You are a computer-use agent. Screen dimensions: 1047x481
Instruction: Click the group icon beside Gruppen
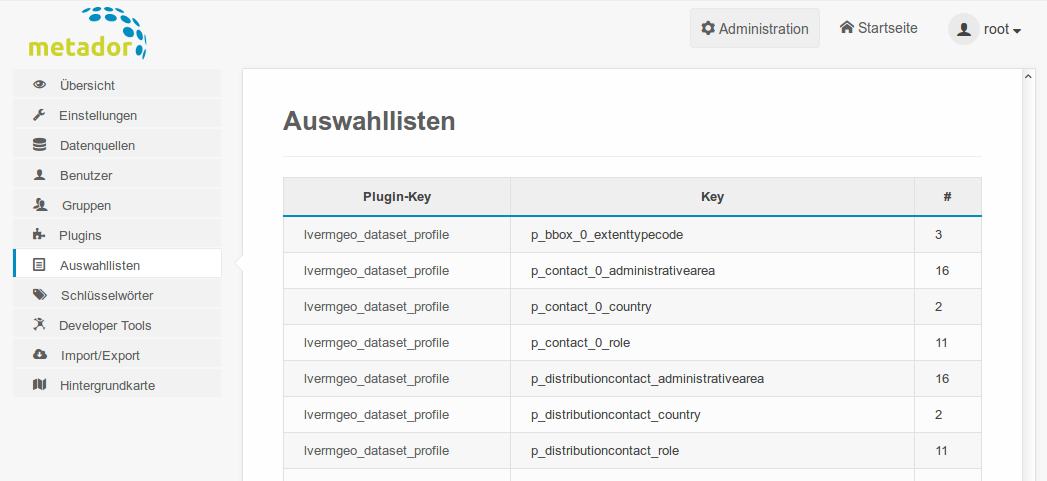pyautogui.click(x=39, y=205)
